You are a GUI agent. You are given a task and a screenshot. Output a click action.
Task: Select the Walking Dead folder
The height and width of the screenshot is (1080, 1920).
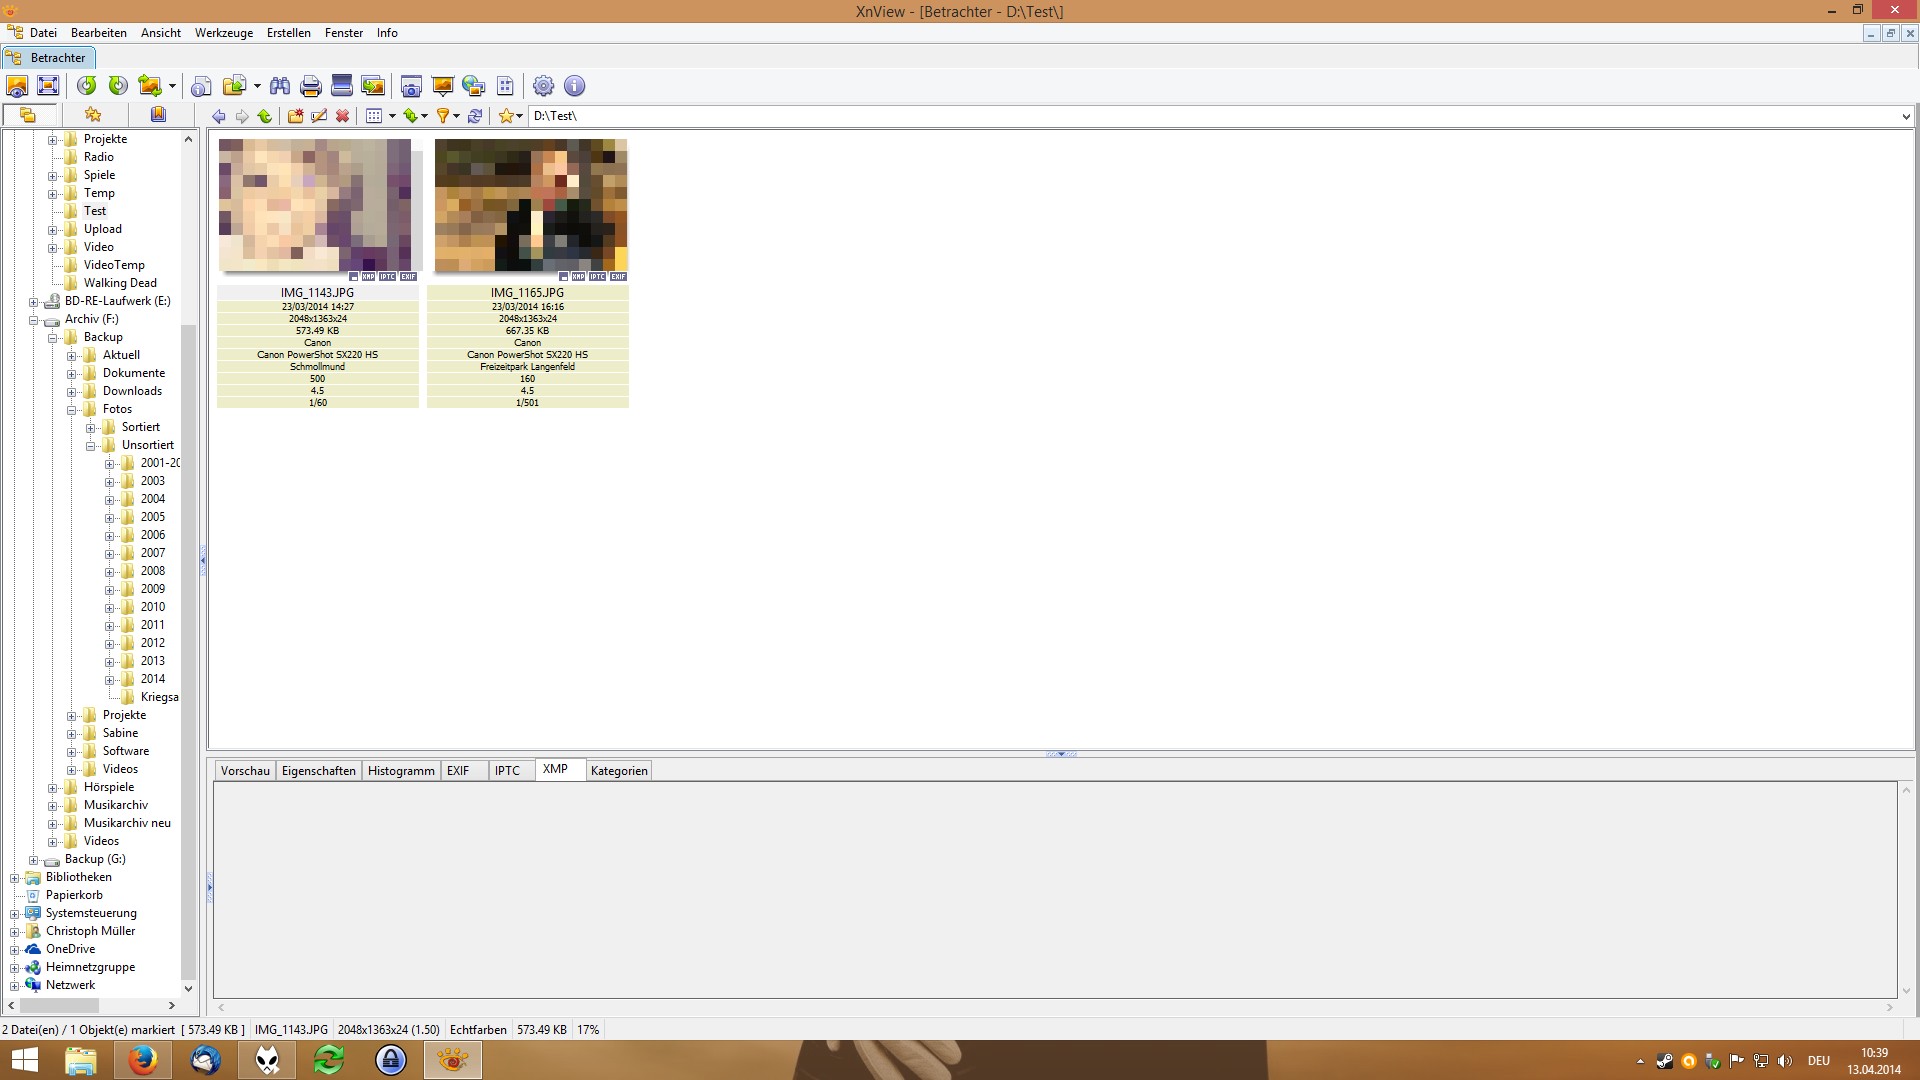click(120, 283)
